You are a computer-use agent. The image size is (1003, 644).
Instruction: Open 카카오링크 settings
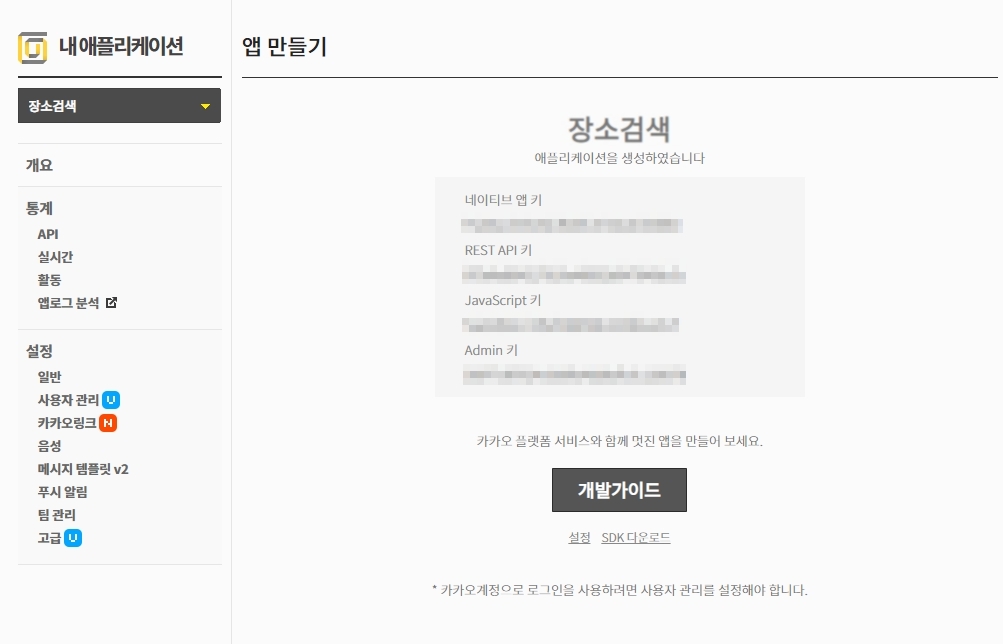tap(67, 423)
